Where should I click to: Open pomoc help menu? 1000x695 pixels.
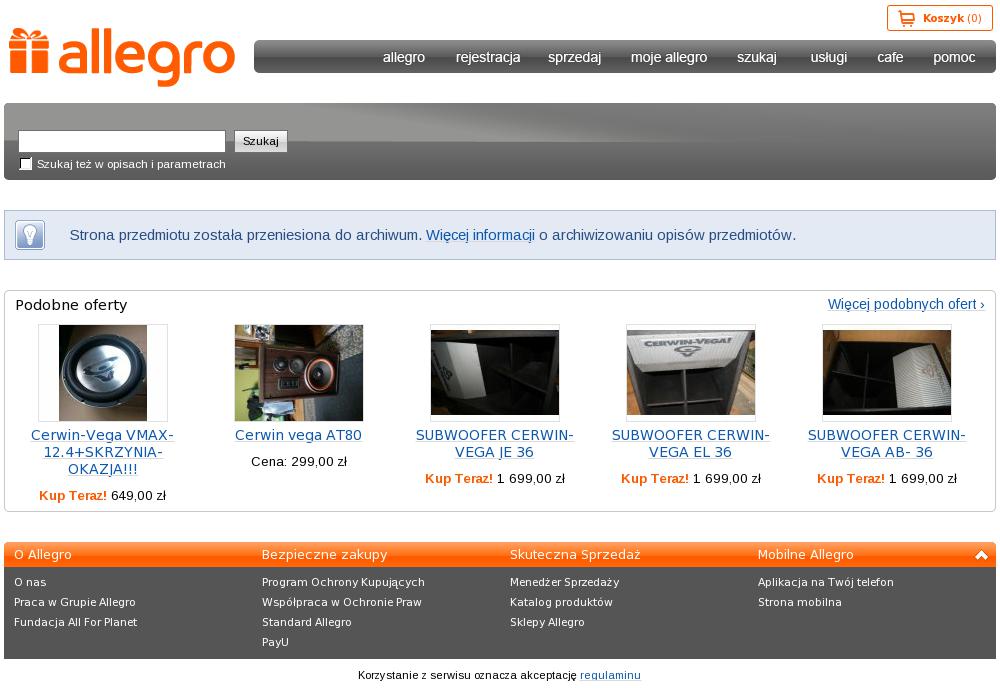pyautogui.click(x=954, y=57)
